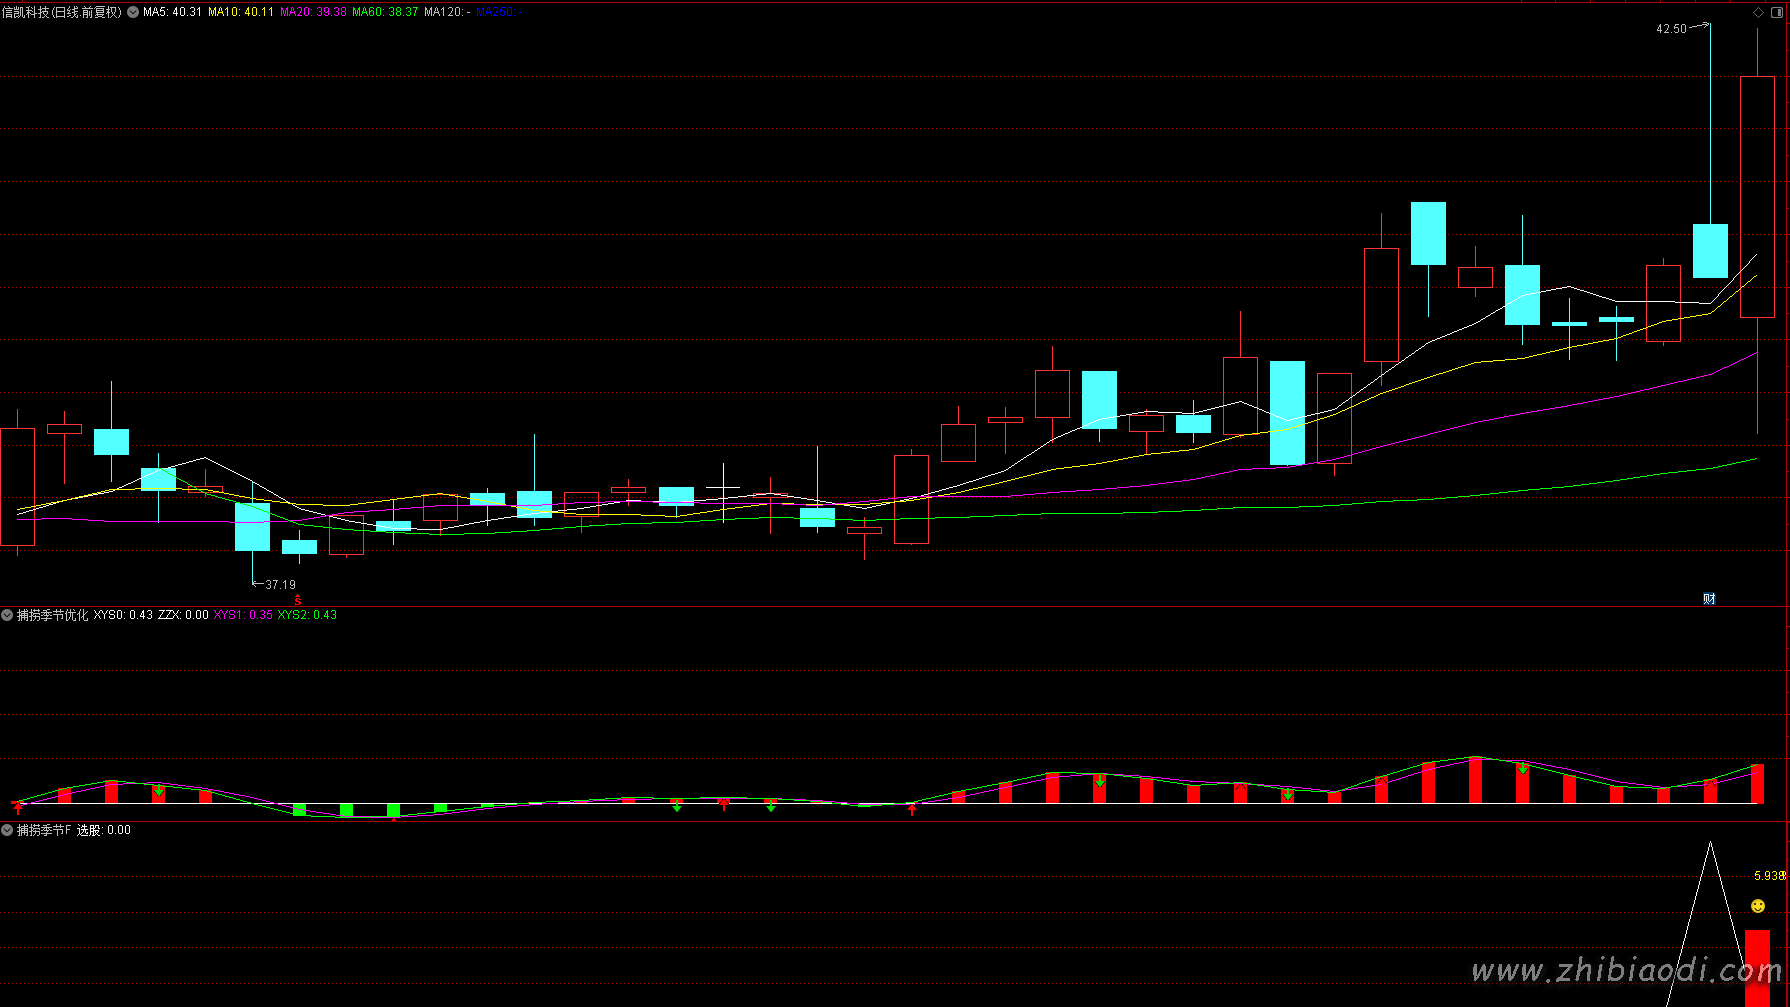1790x1007 pixels.
Task: Expand the 捕捞季节F indicator panel menu
Action: (x=7, y=830)
